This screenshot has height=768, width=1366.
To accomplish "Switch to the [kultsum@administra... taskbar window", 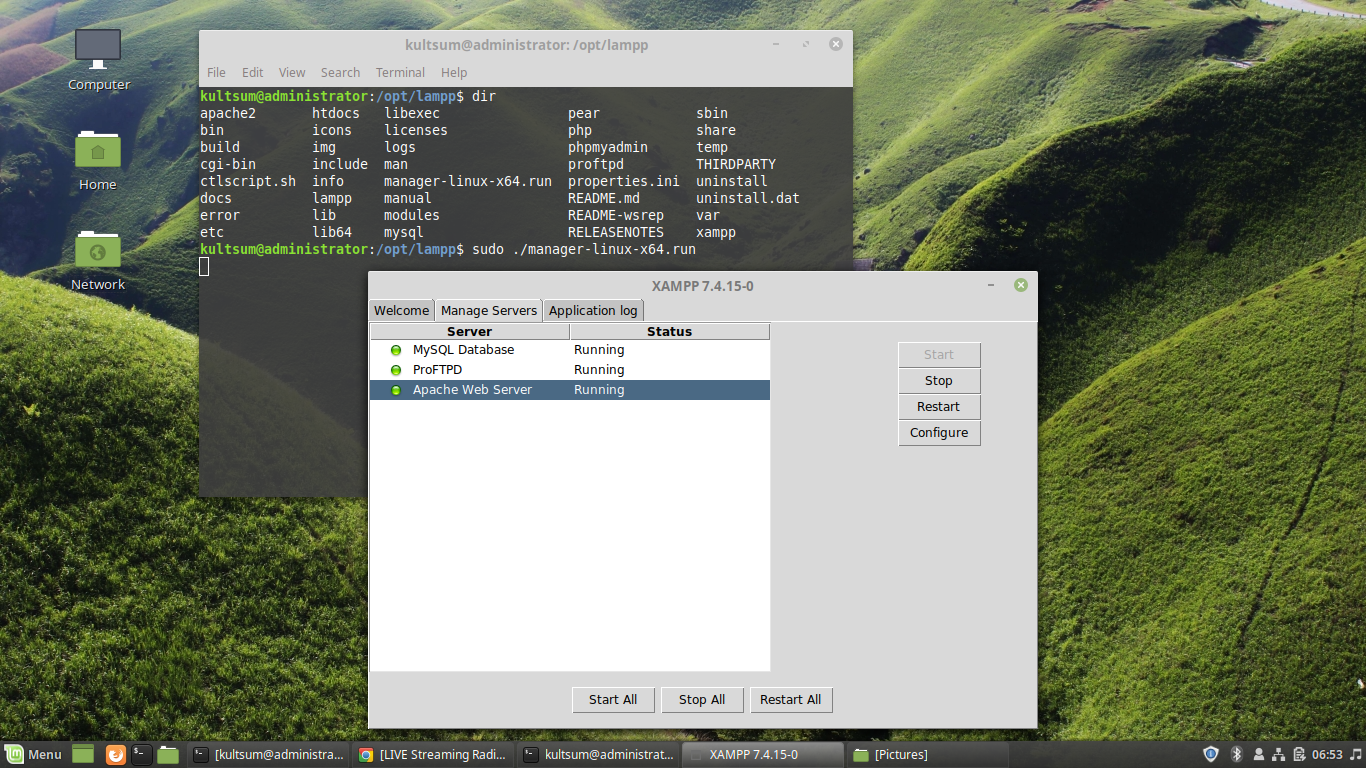I will pyautogui.click(x=269, y=755).
